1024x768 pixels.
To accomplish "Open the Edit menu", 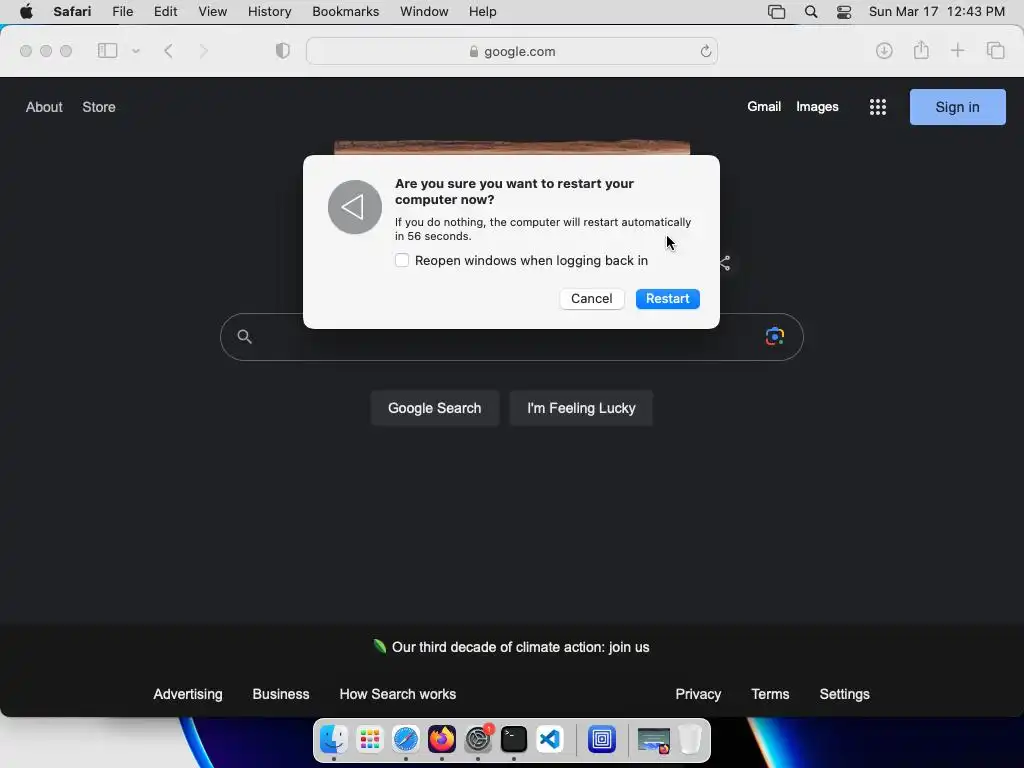I will click(165, 12).
